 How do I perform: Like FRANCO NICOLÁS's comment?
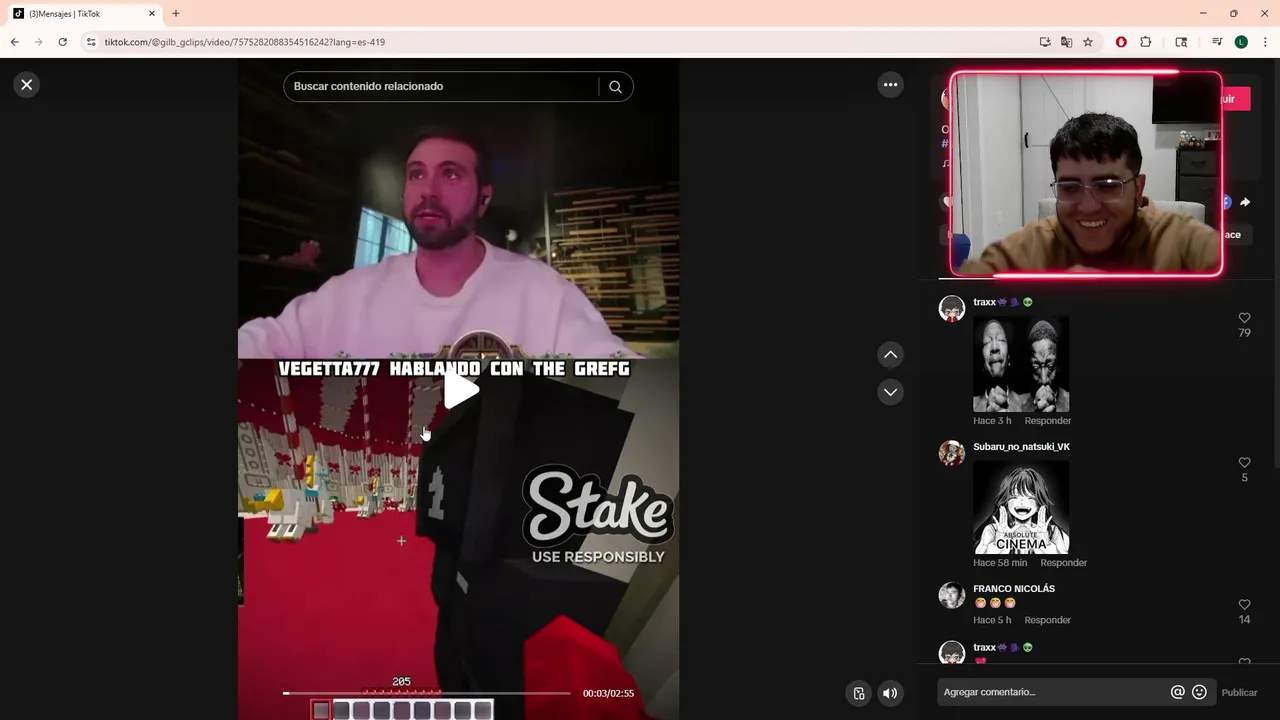[1244, 605]
